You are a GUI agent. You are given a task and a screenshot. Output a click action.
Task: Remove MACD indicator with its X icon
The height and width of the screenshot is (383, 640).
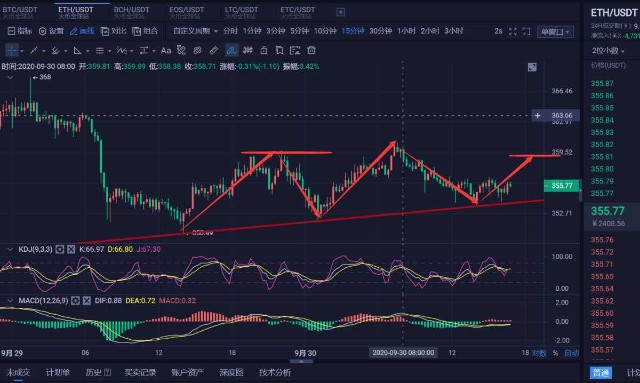87,301
